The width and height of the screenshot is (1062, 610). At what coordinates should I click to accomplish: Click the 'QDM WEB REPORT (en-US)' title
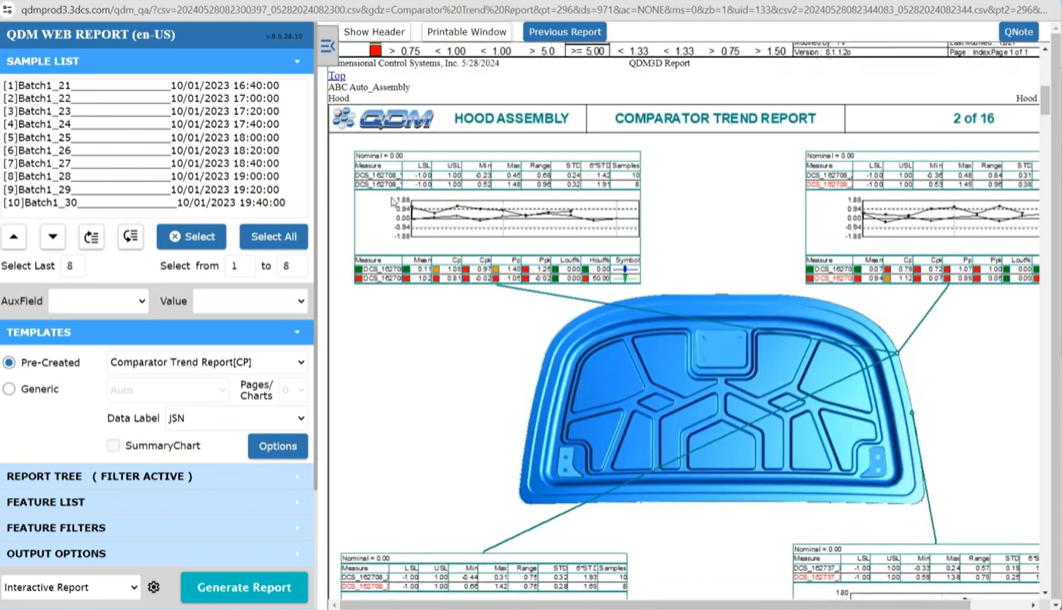(x=91, y=35)
